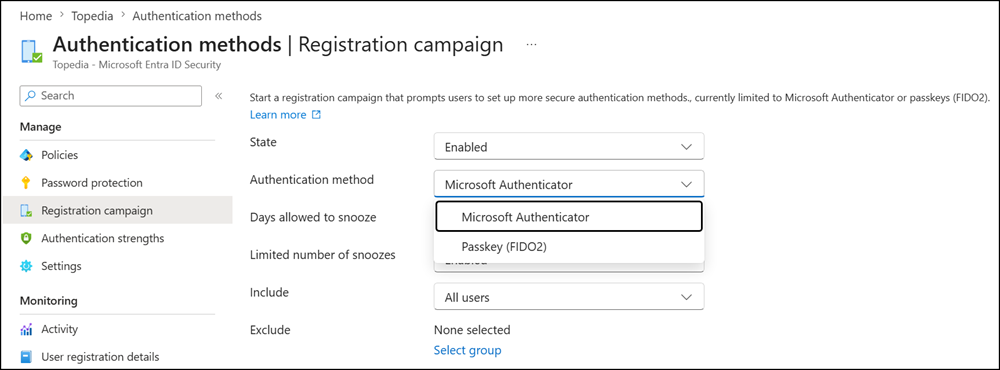
Task: Open the State dropdown set to Enabled
Action: (x=569, y=146)
